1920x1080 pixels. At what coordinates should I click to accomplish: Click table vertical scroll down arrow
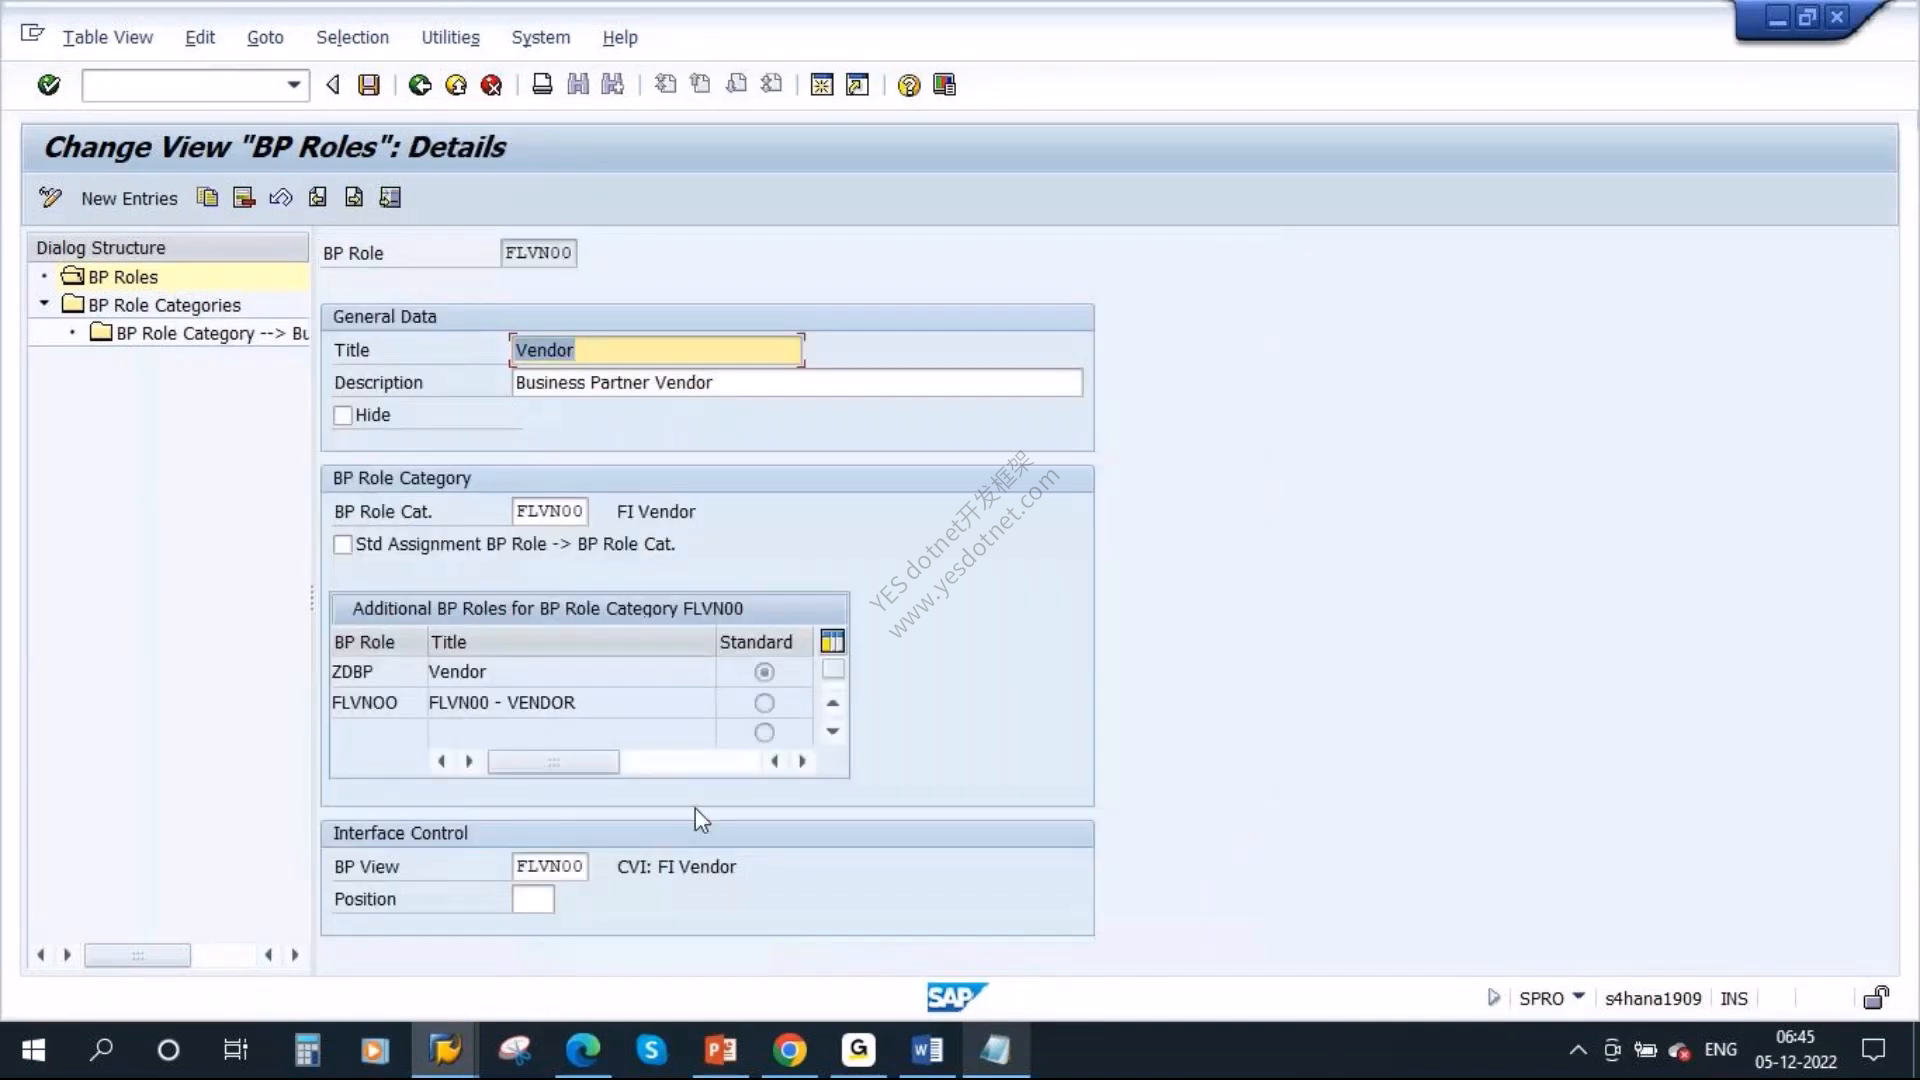pos(832,731)
